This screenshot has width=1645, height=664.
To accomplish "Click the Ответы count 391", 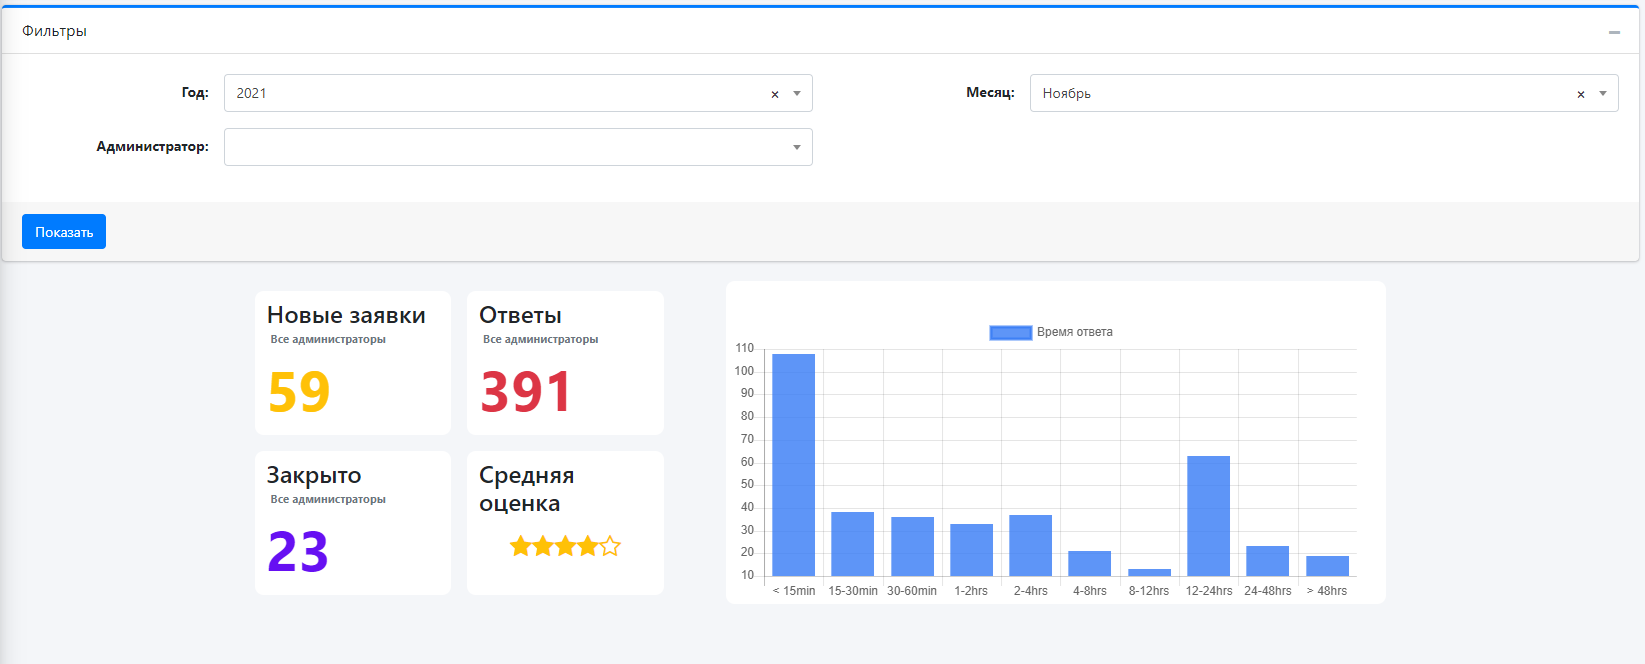I will [x=525, y=392].
